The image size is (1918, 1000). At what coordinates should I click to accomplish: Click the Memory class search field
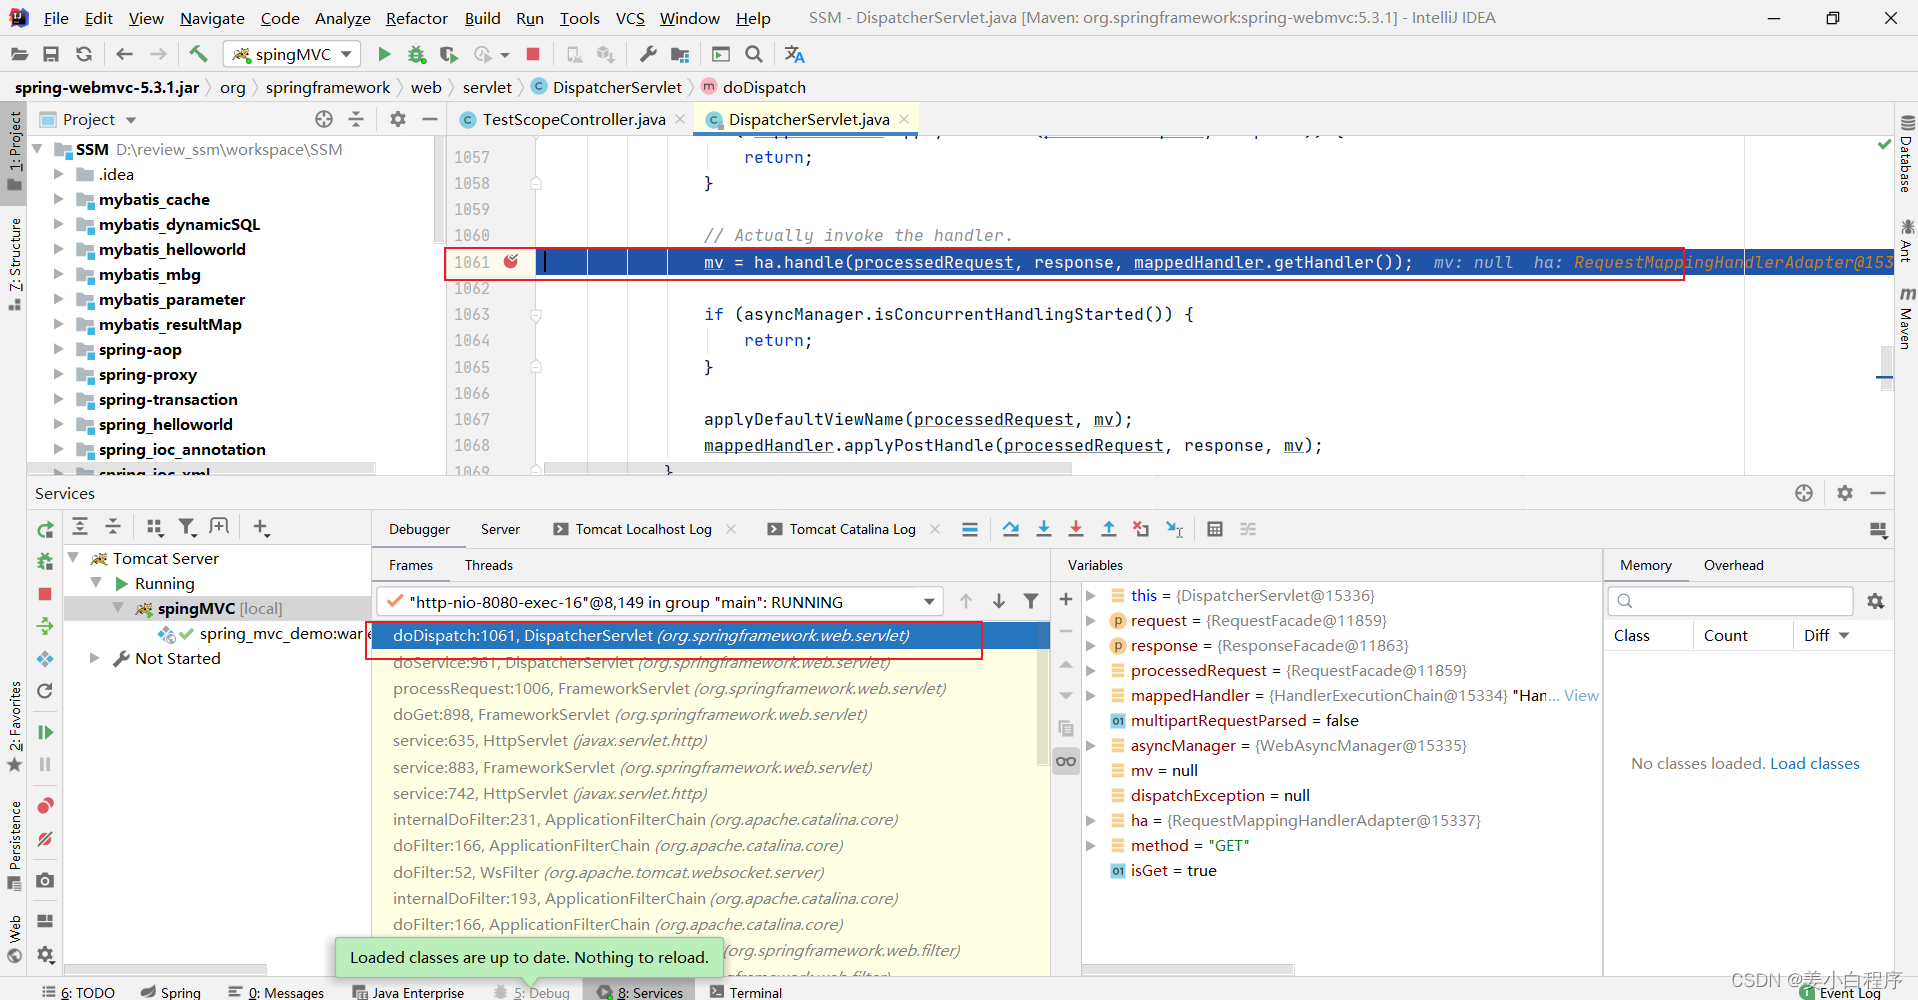pyautogui.click(x=1730, y=601)
